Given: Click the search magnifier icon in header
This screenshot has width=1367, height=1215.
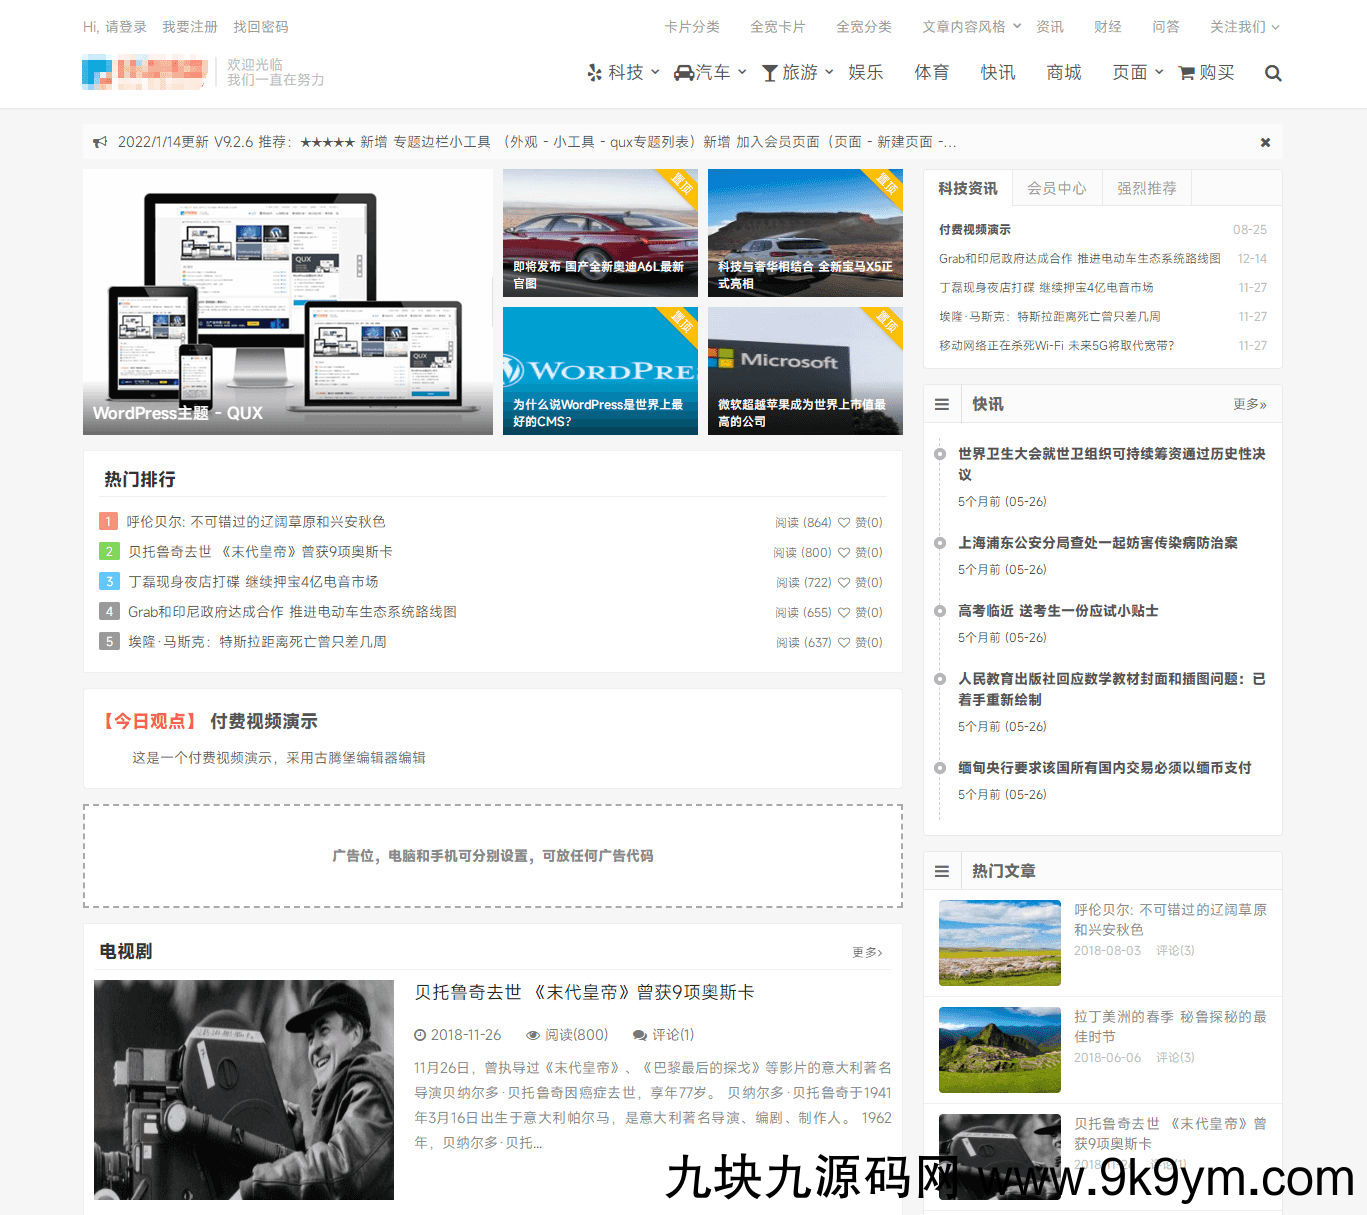Looking at the screenshot, I should point(1272,73).
